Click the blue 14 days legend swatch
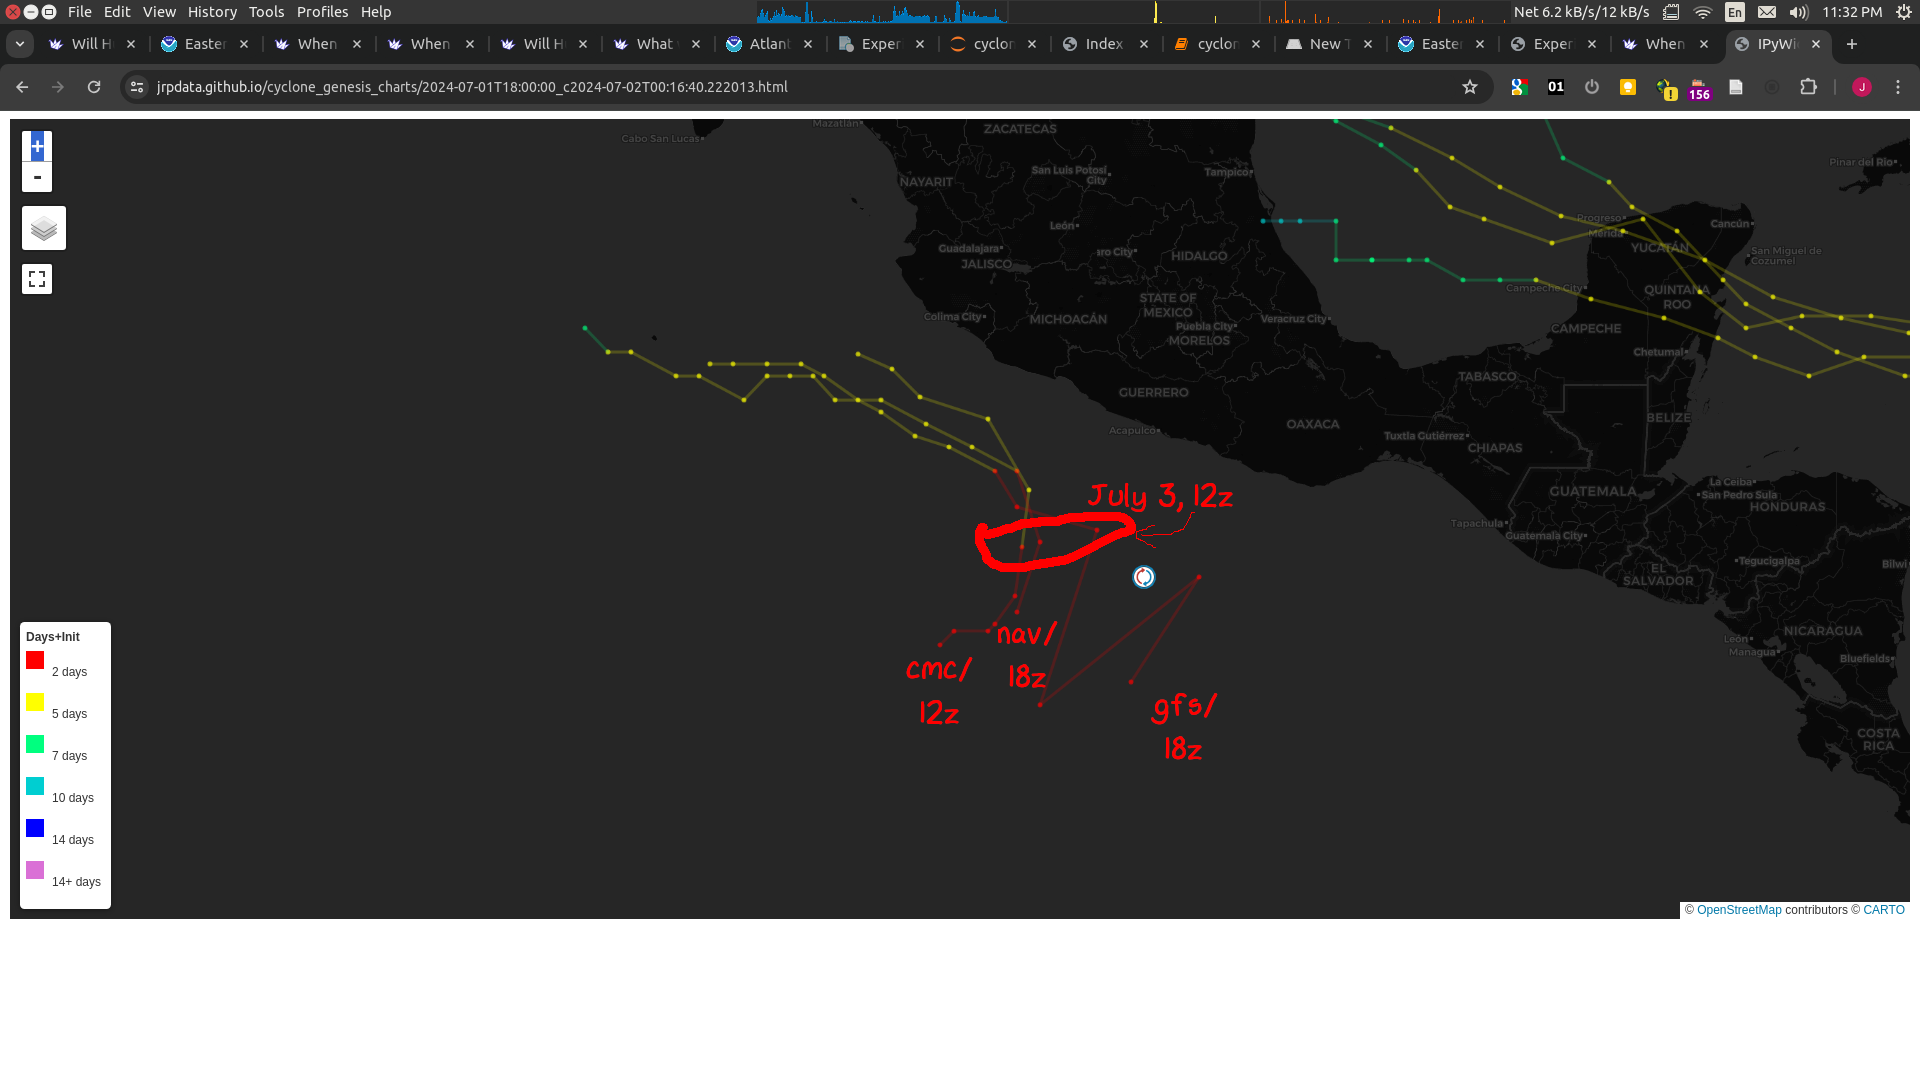This screenshot has width=1920, height=1080. pos(35,828)
